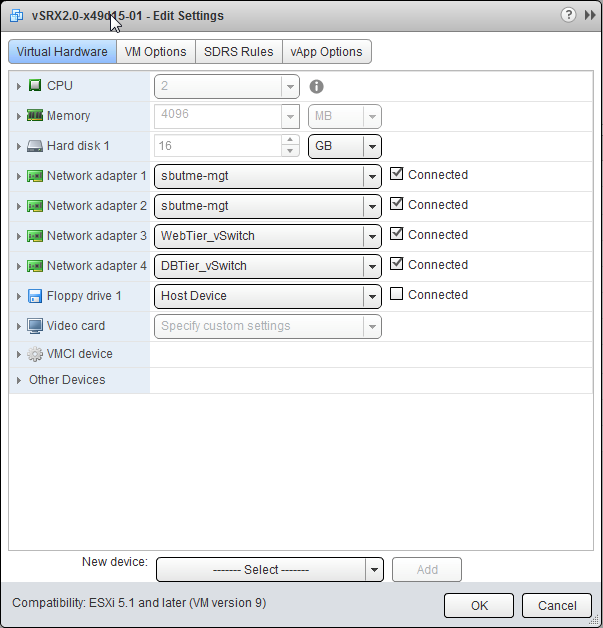Screen dimensions: 603x628
Task: Switch to the VM Options tab
Action: tap(155, 52)
